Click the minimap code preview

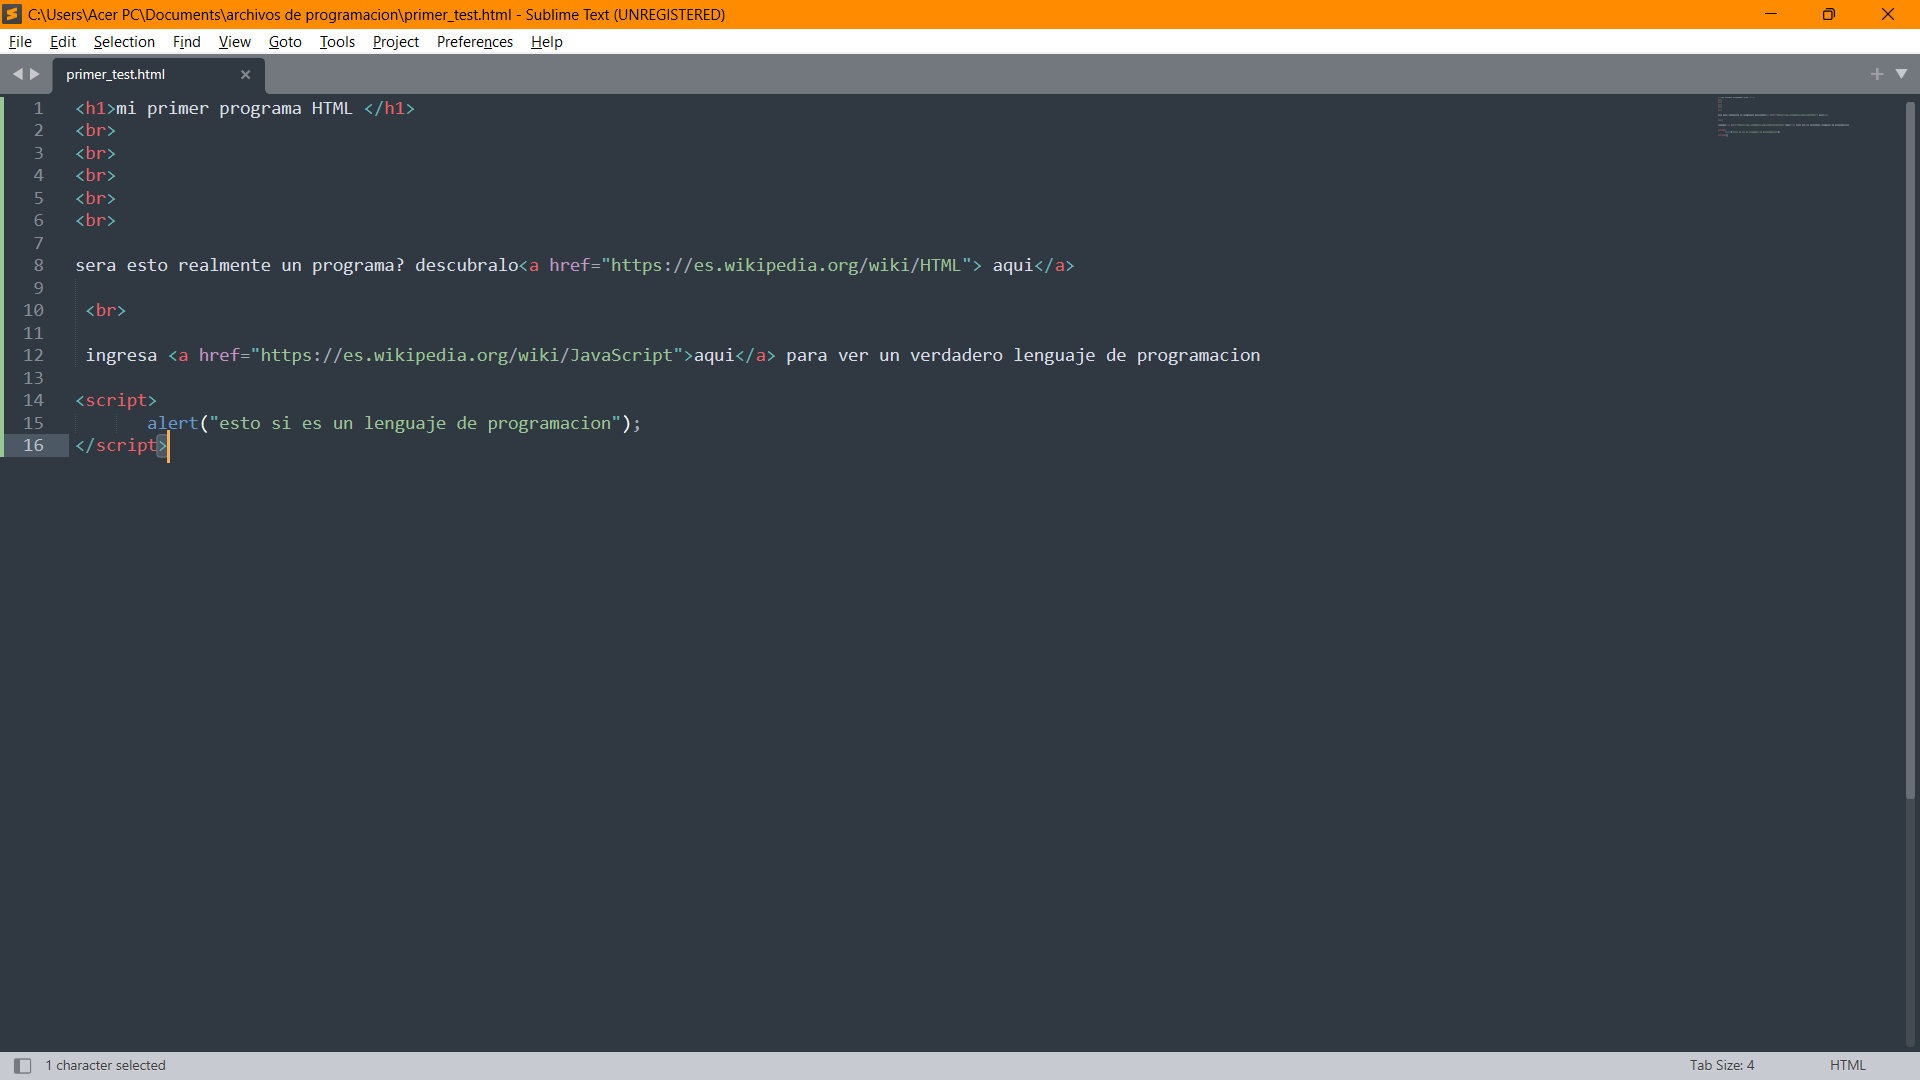pos(1783,116)
